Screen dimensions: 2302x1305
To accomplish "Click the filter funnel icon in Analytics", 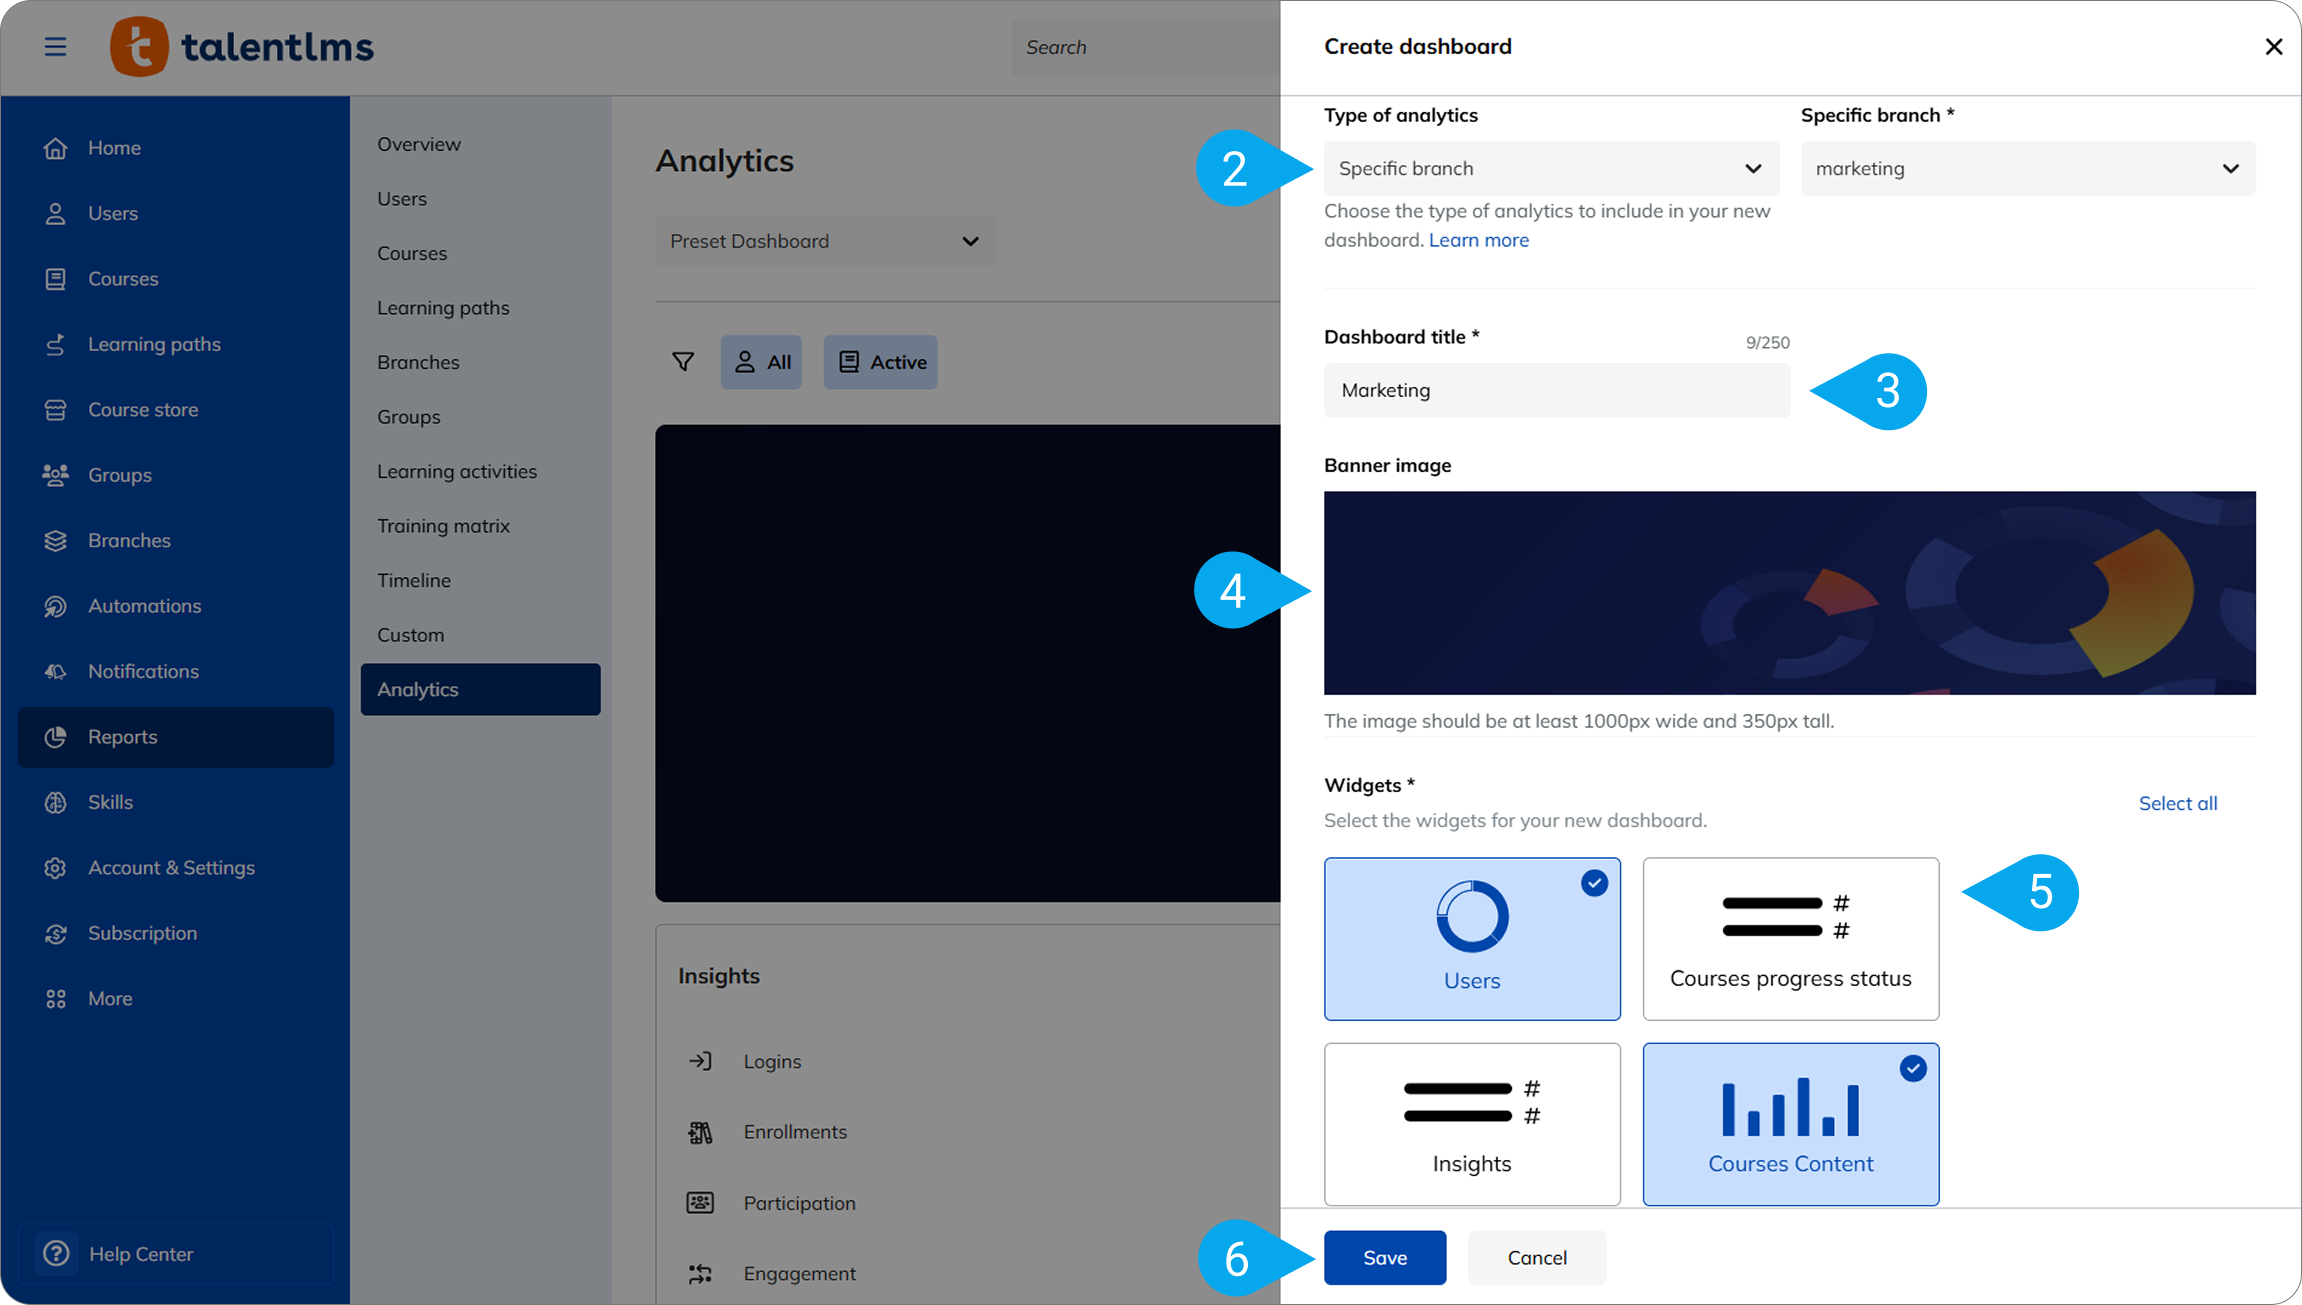I will [x=683, y=362].
